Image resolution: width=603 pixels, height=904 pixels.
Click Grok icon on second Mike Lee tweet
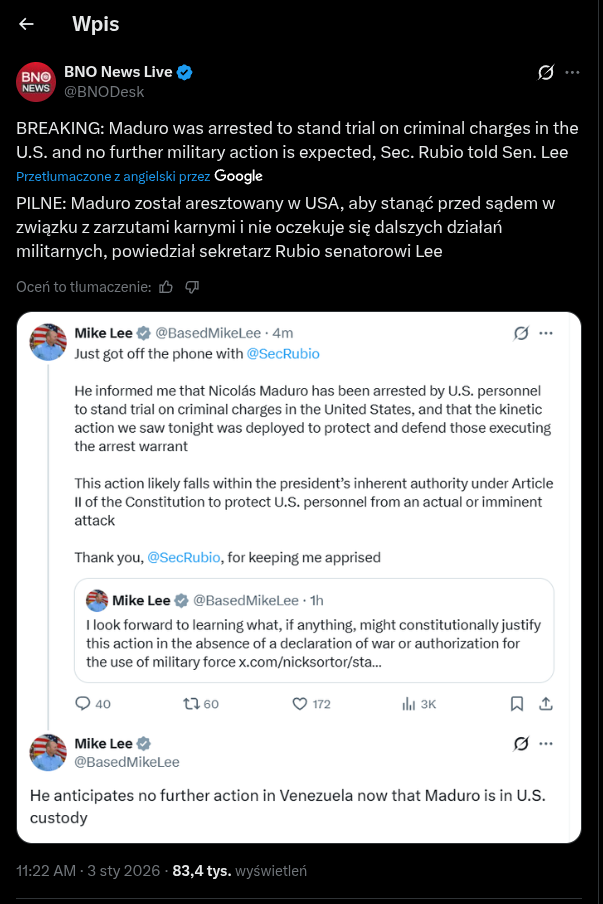pos(520,744)
